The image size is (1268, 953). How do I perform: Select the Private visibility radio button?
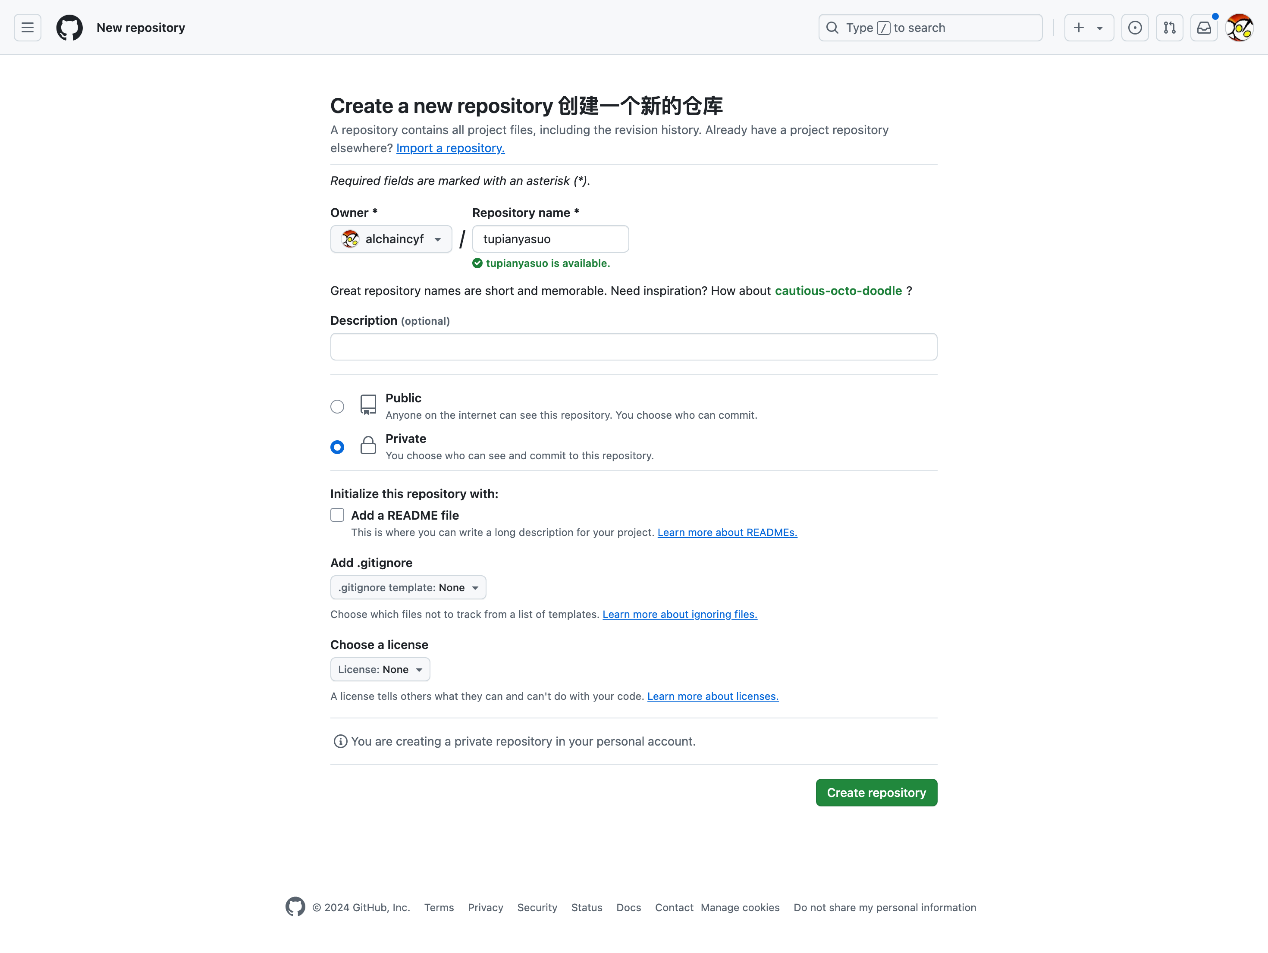pyautogui.click(x=337, y=447)
